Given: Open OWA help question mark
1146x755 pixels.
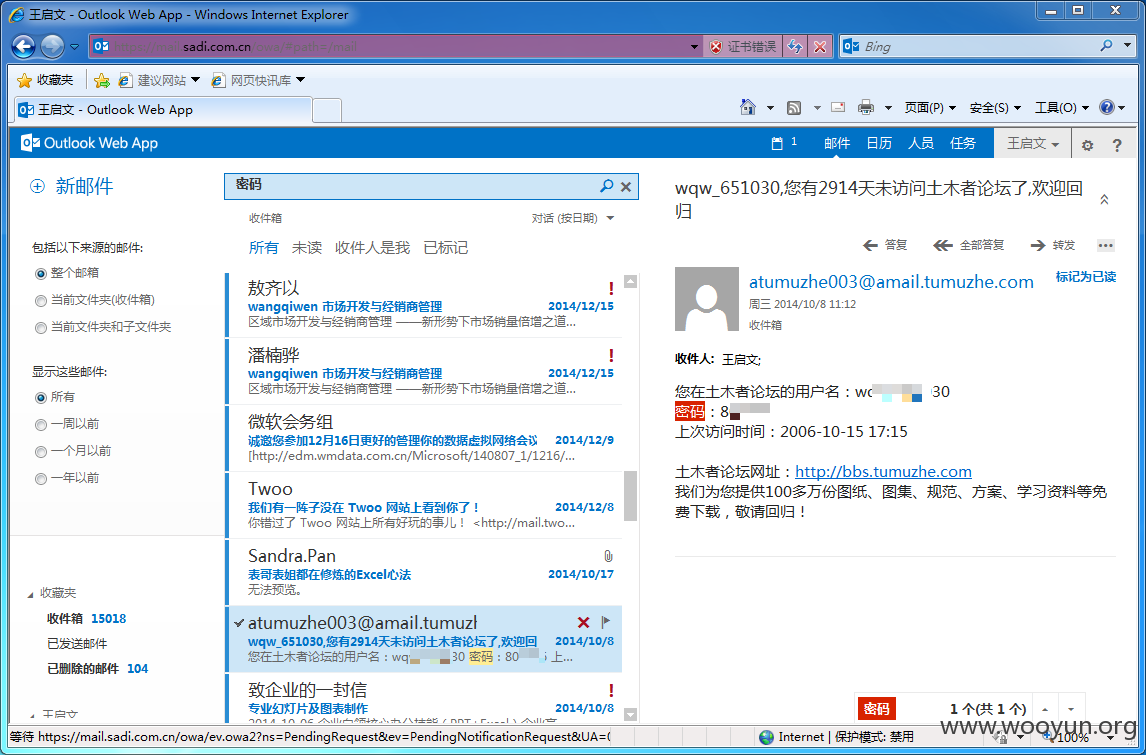Looking at the screenshot, I should (1117, 145).
